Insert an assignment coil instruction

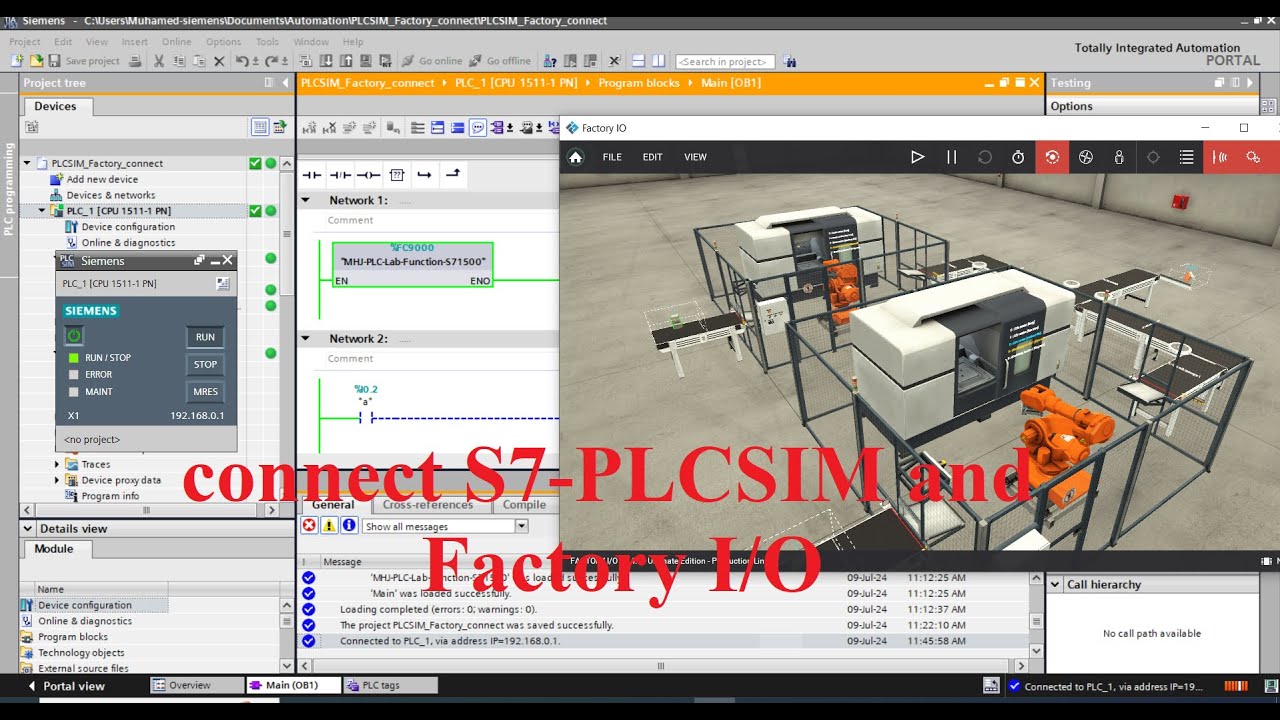[368, 175]
